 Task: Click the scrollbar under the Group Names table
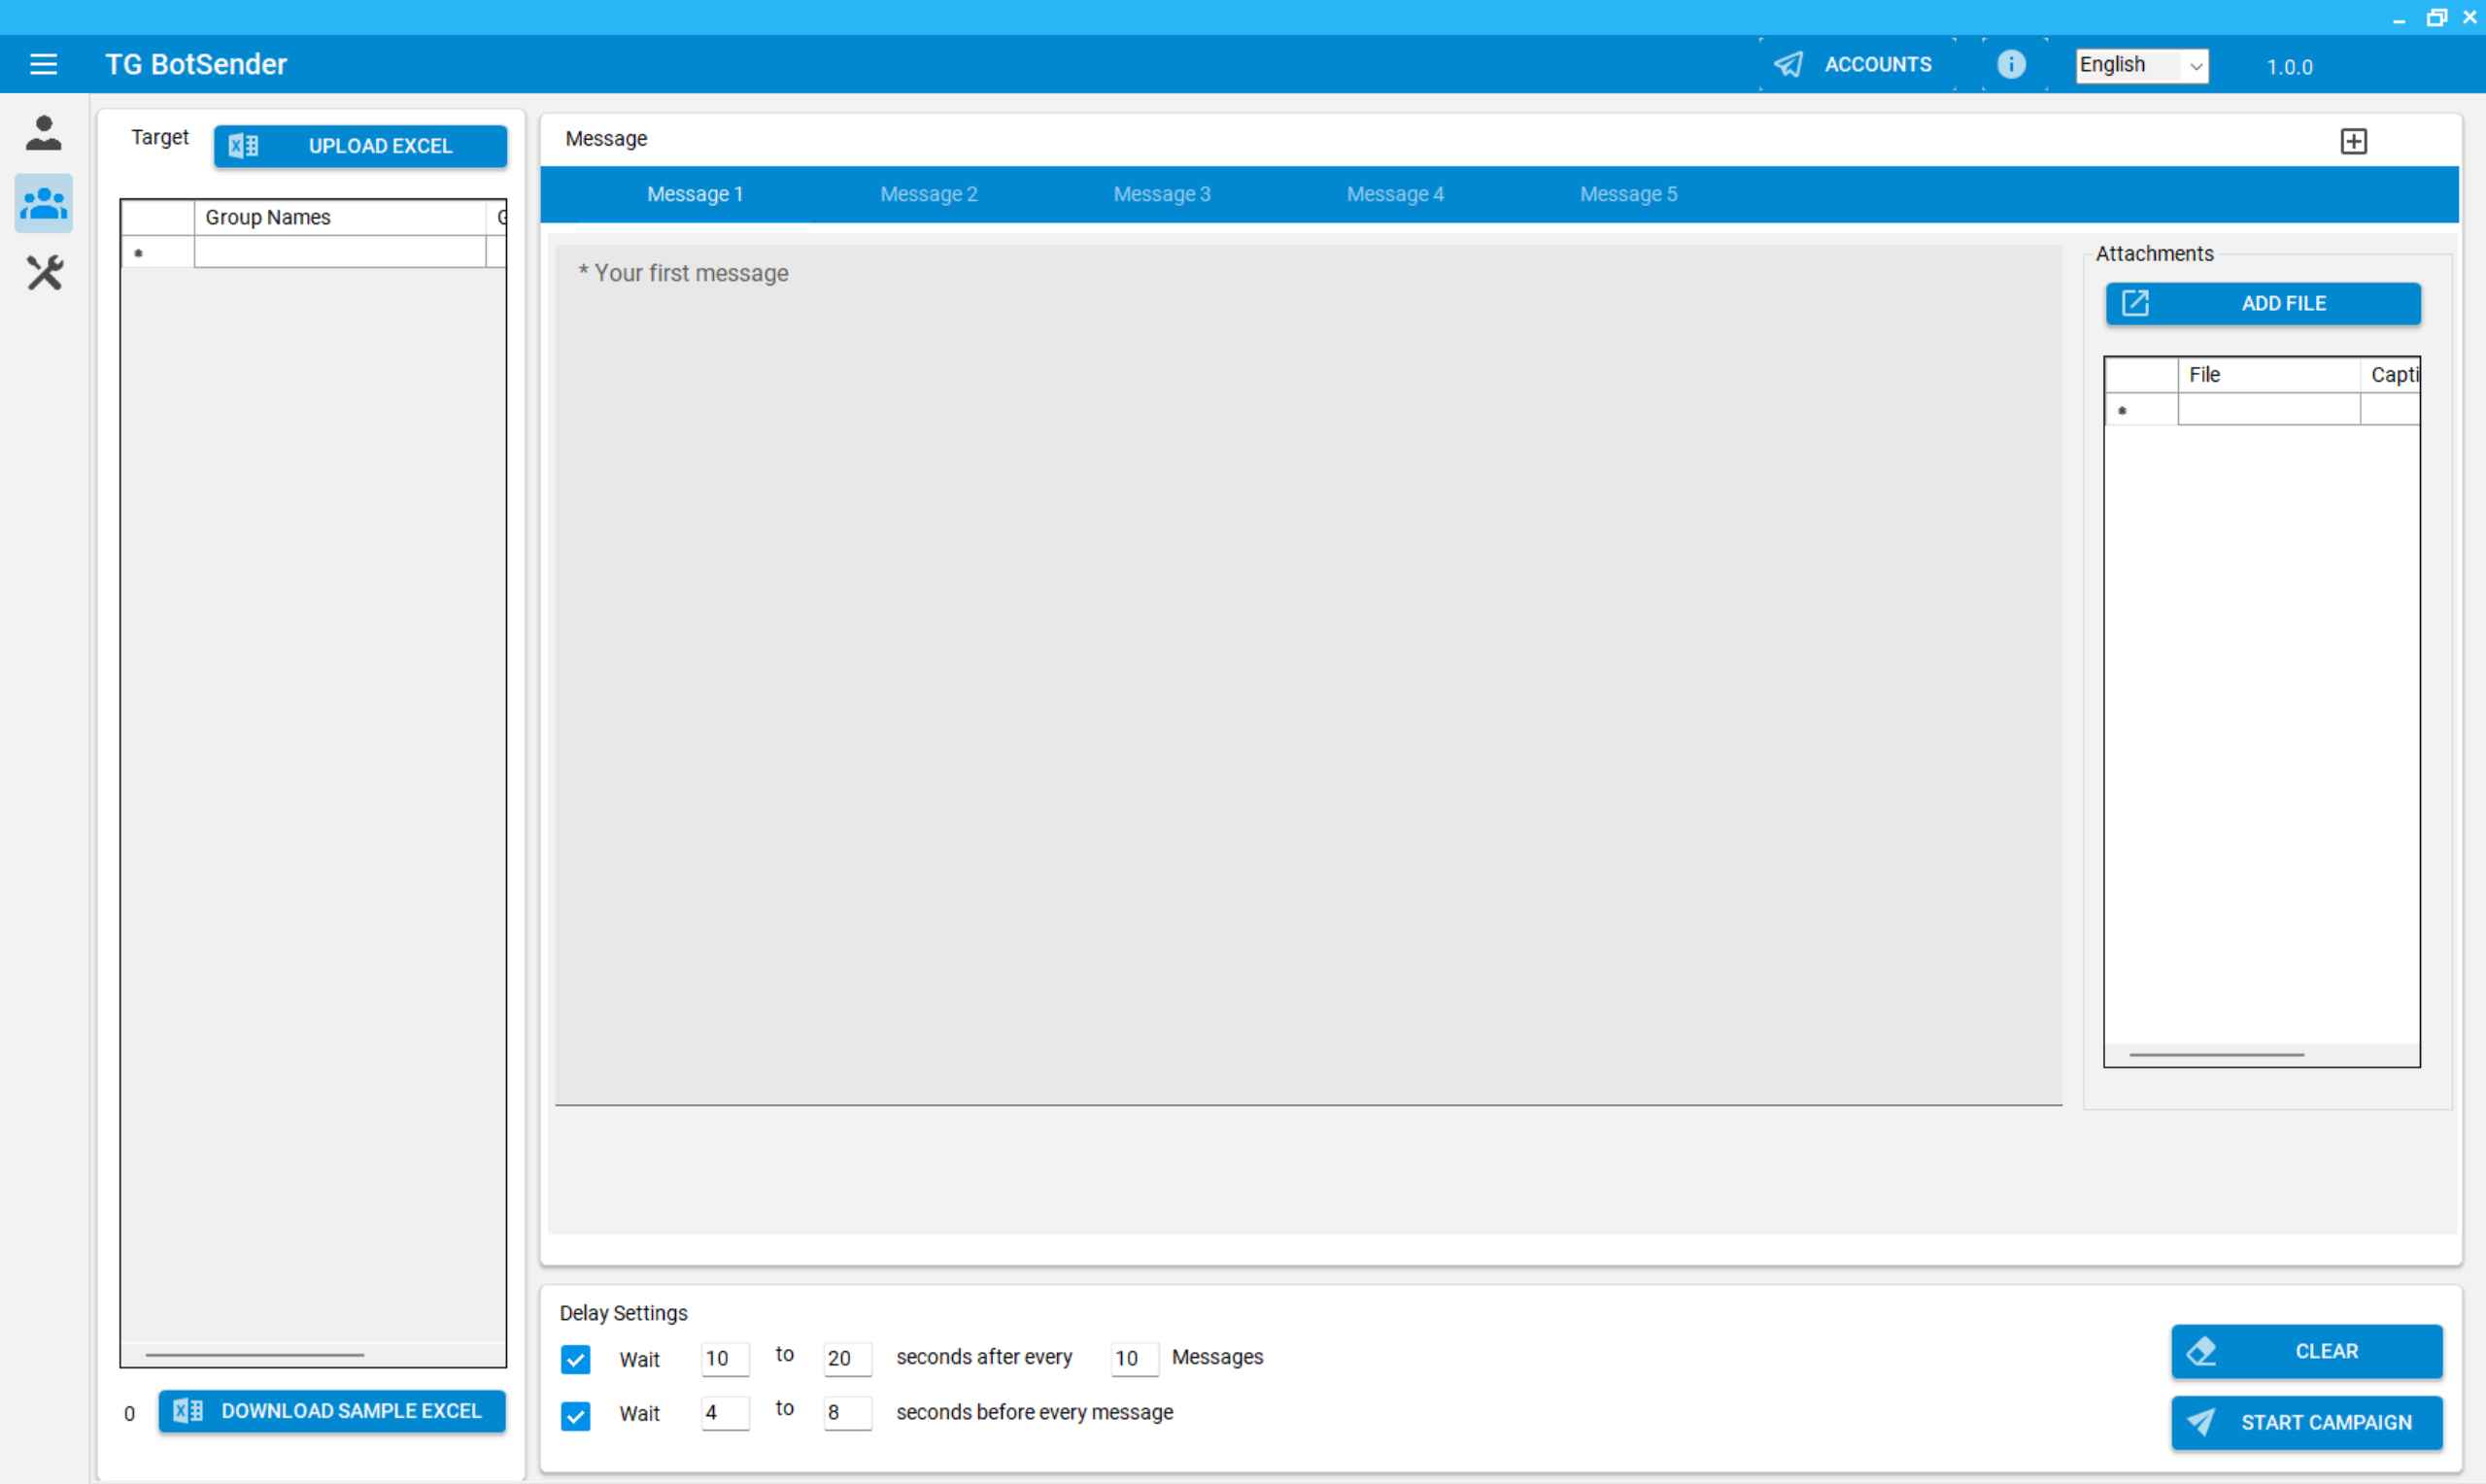254,1354
